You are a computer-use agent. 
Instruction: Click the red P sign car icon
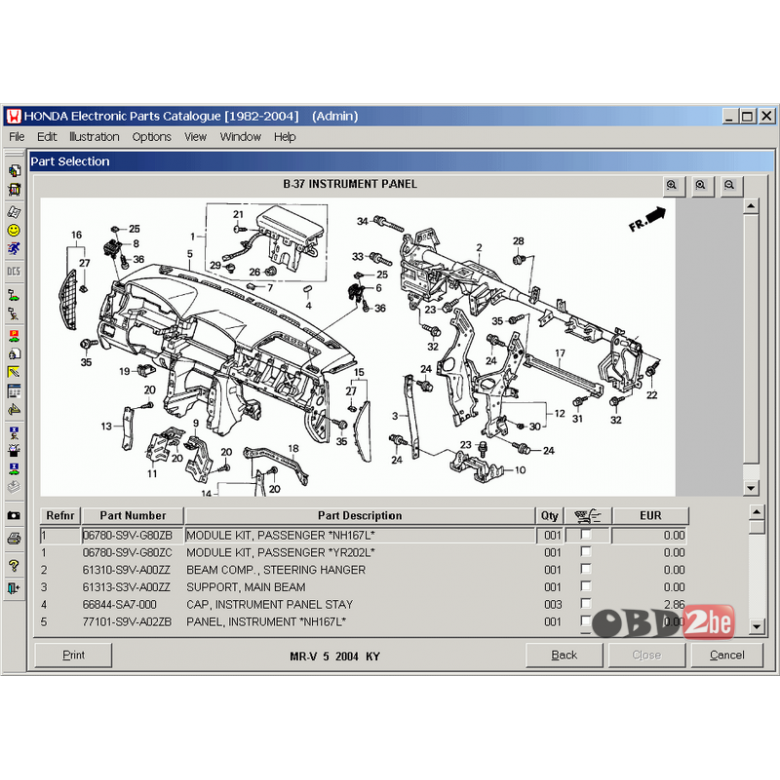click(14, 335)
